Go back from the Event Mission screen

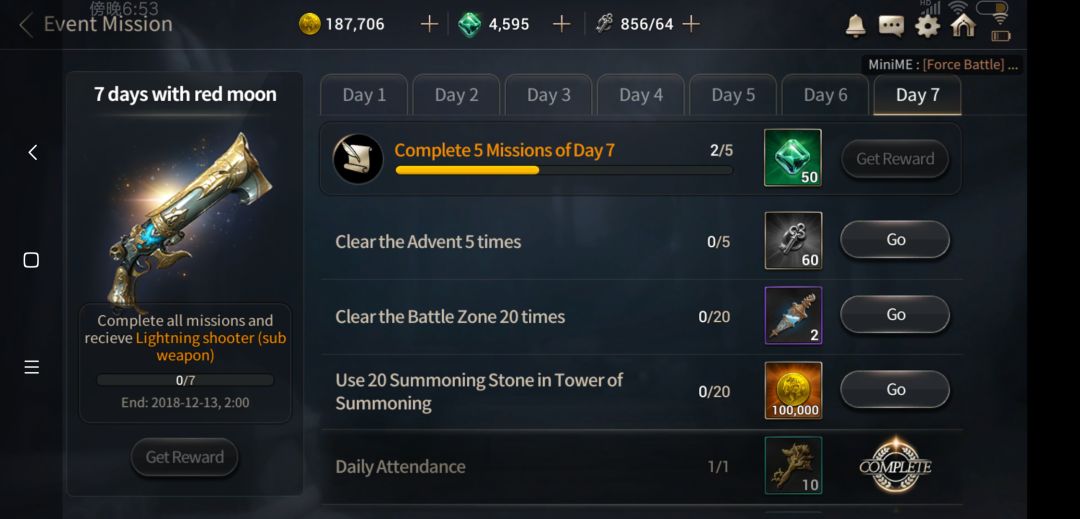26,25
